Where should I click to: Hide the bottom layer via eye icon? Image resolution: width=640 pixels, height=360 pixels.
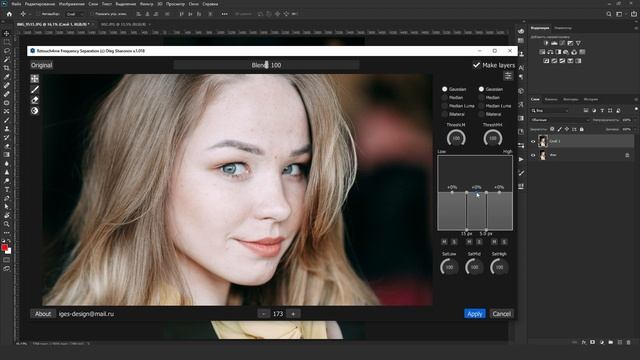(533, 155)
